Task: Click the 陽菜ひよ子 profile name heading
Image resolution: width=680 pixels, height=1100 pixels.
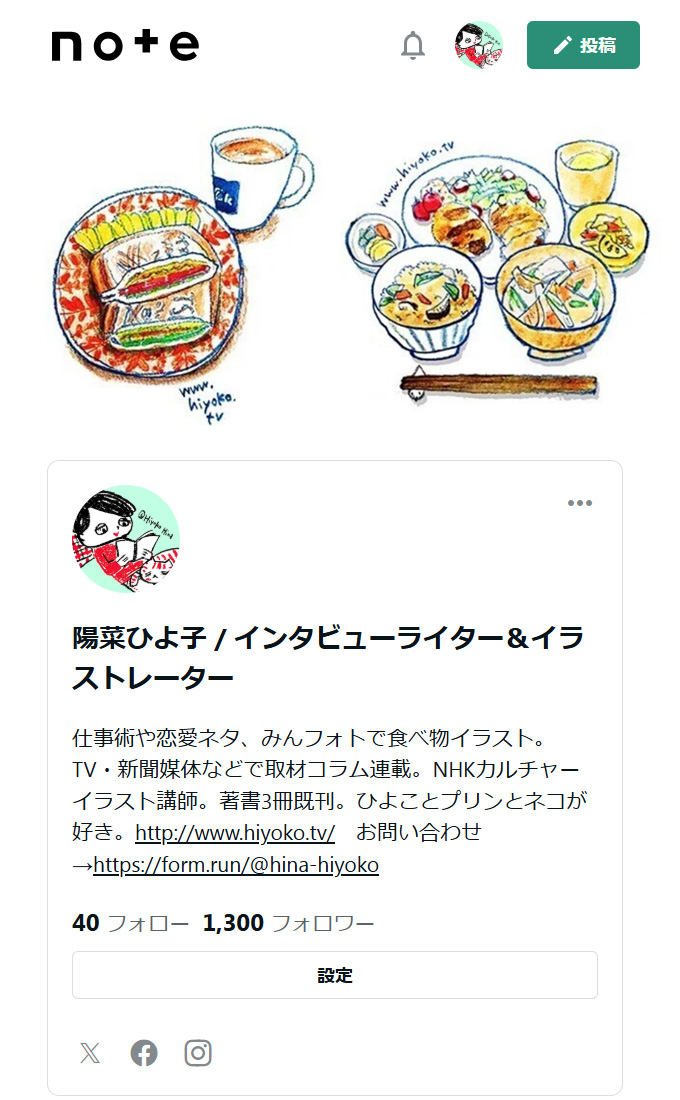Action: coord(328,657)
